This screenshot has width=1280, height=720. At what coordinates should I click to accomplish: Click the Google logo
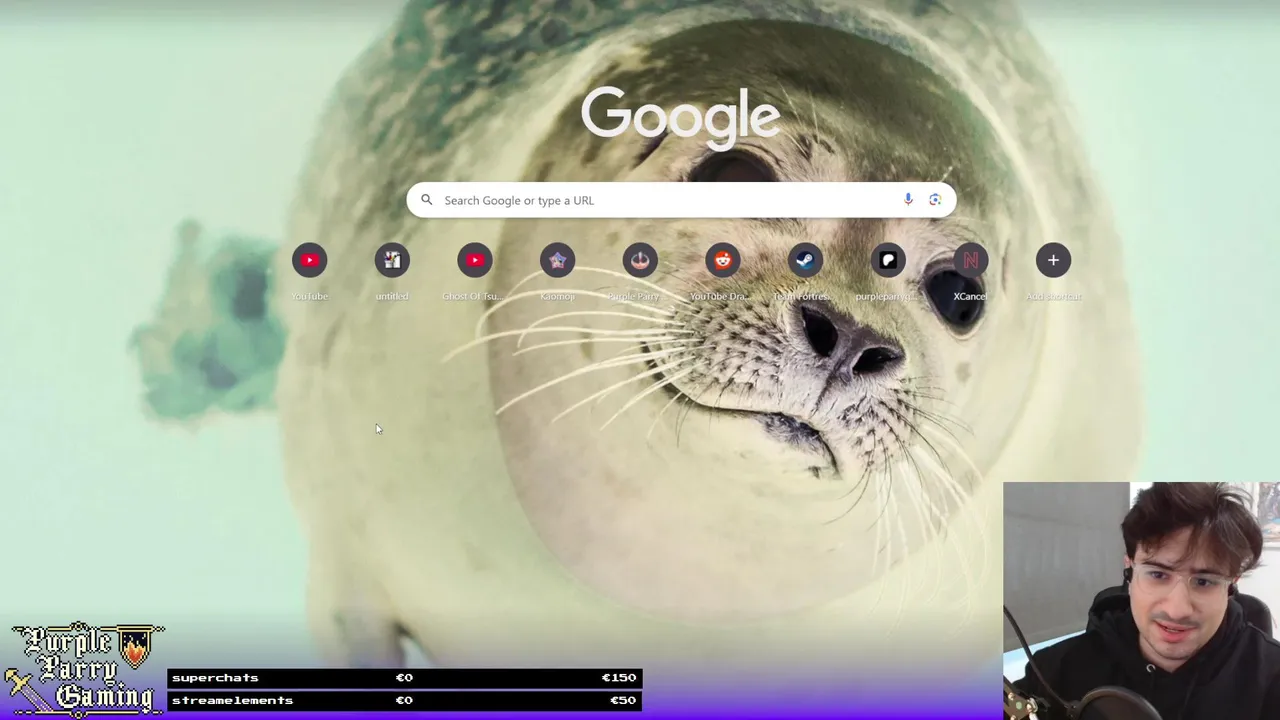(681, 119)
